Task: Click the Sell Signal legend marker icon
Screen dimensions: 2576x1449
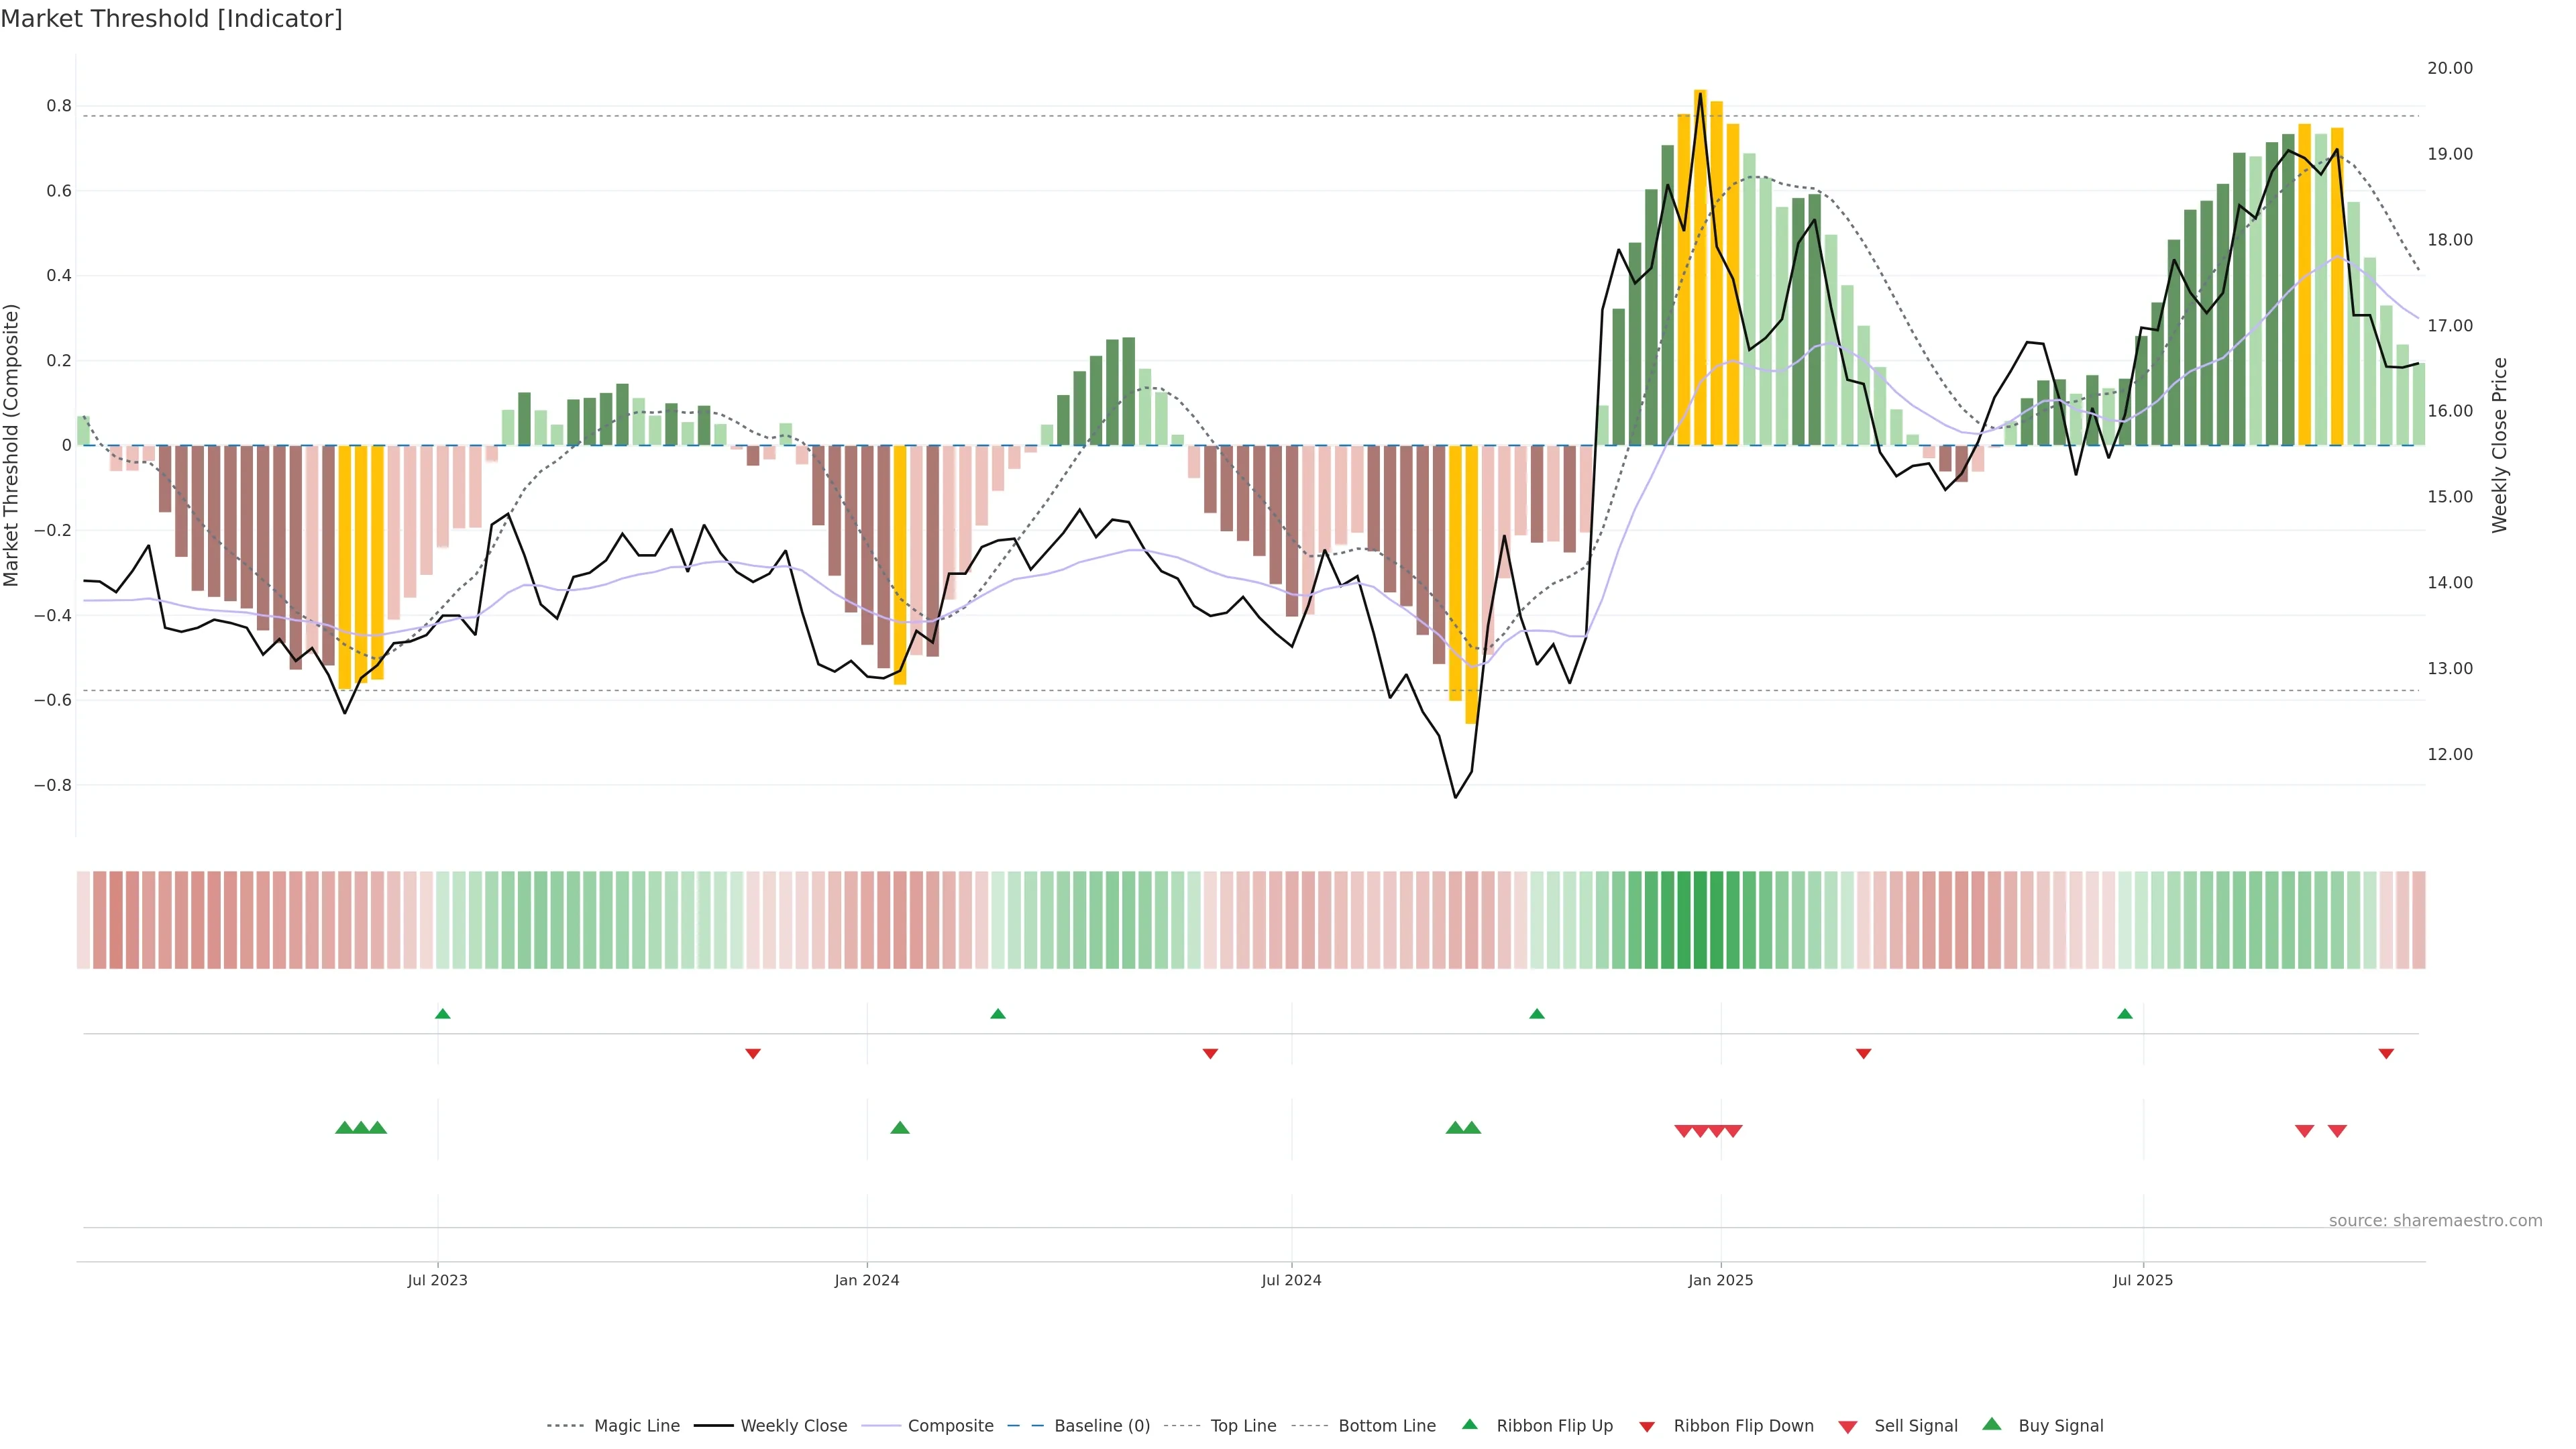Action: tap(1847, 1426)
